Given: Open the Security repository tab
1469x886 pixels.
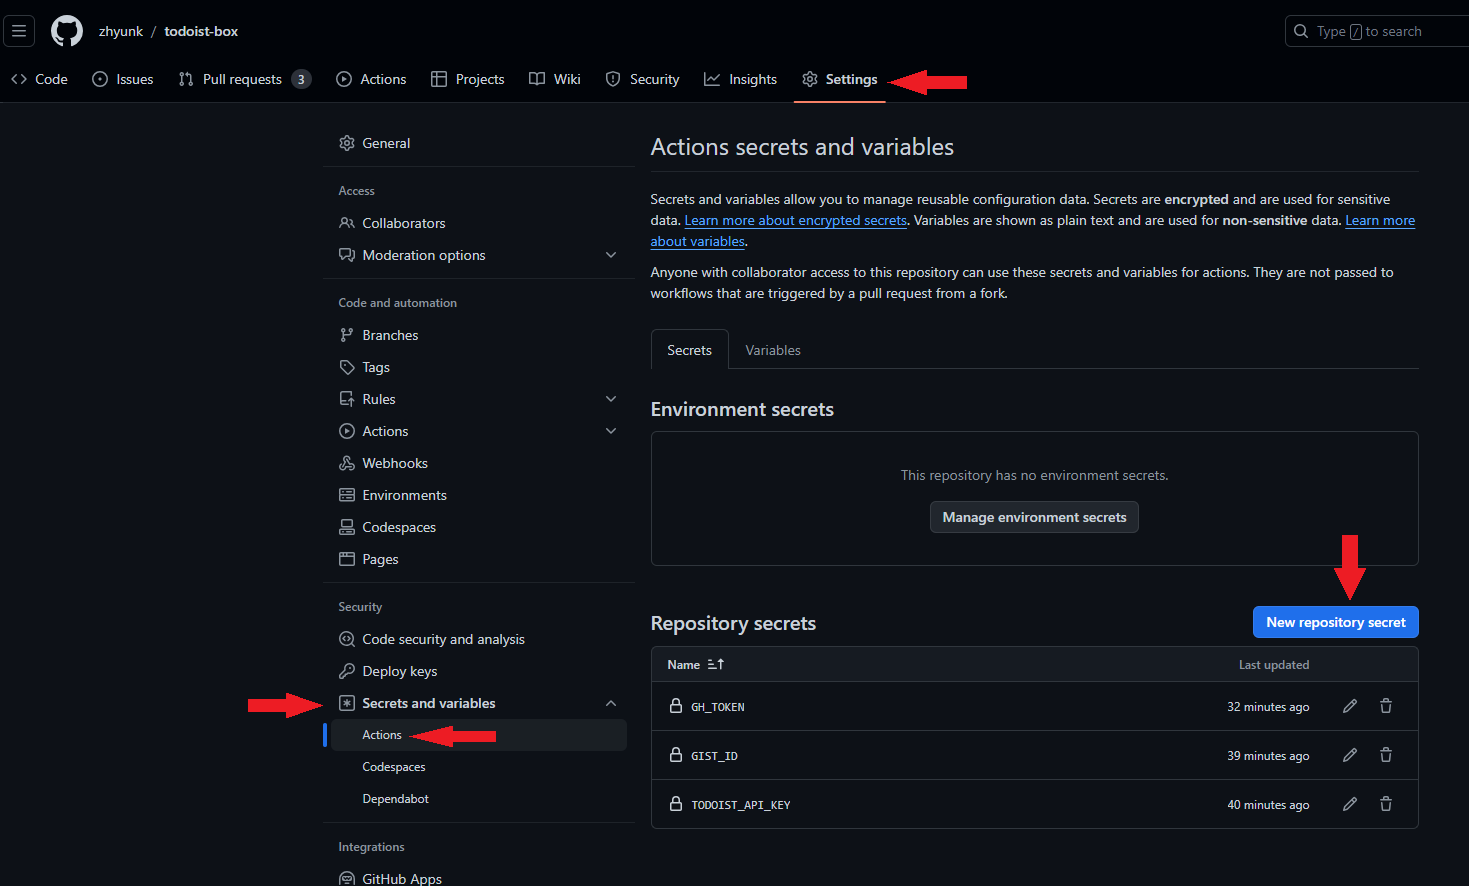Looking at the screenshot, I should tap(642, 79).
